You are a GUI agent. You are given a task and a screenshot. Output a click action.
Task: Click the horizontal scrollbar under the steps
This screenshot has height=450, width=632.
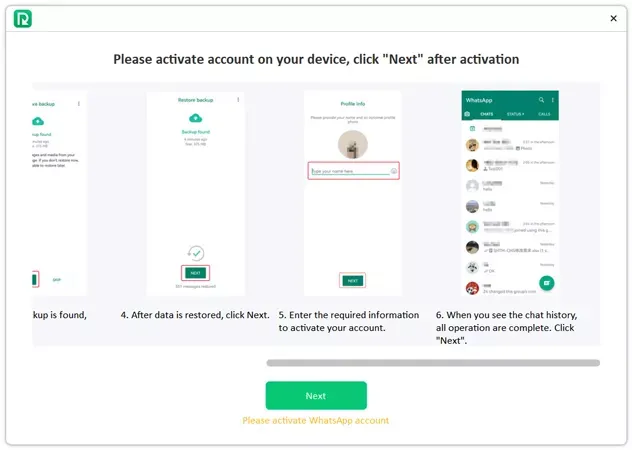coord(433,363)
